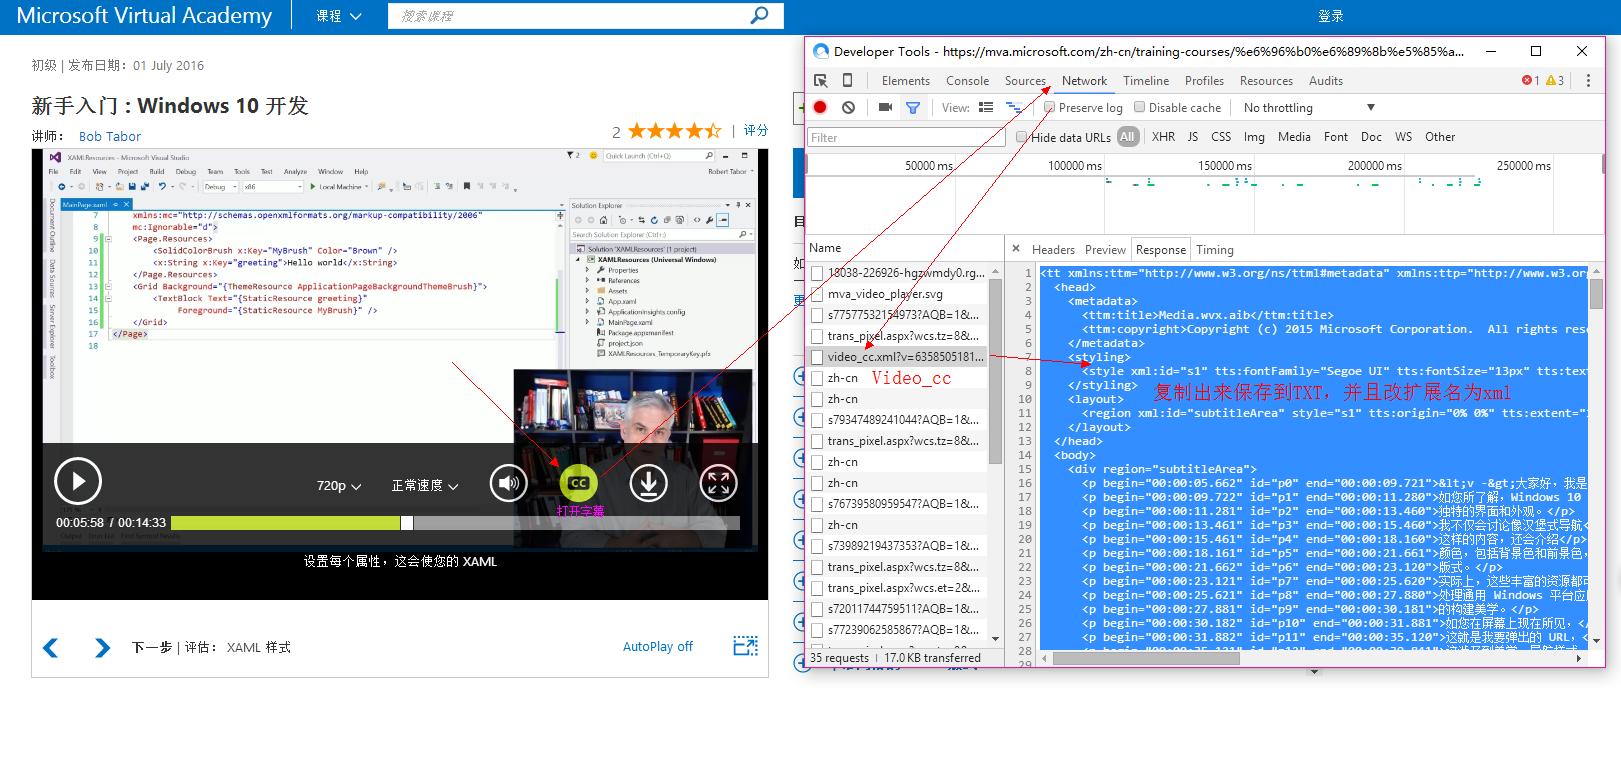The width and height of the screenshot is (1621, 779).
Task: Select the 18038-226926-hgzwmdy0.rg request row
Action: coord(897,273)
